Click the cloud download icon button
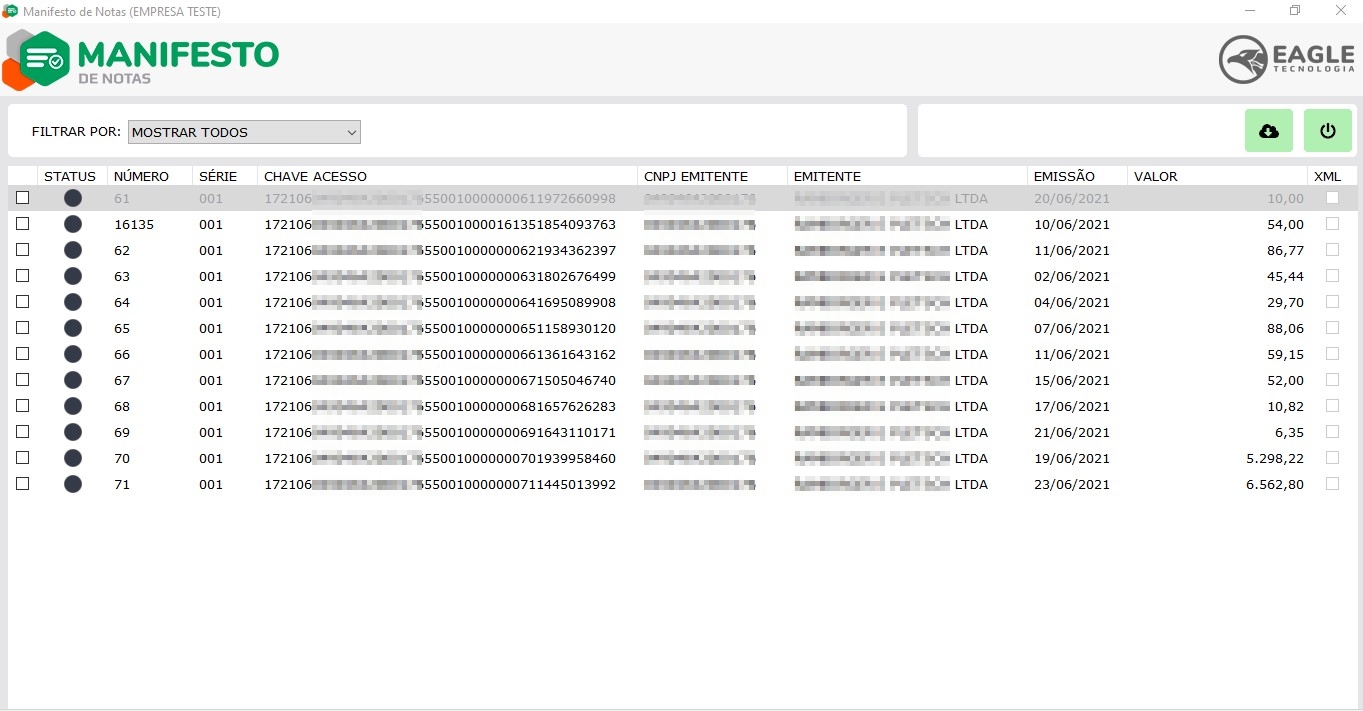The height and width of the screenshot is (711, 1363). click(1268, 131)
